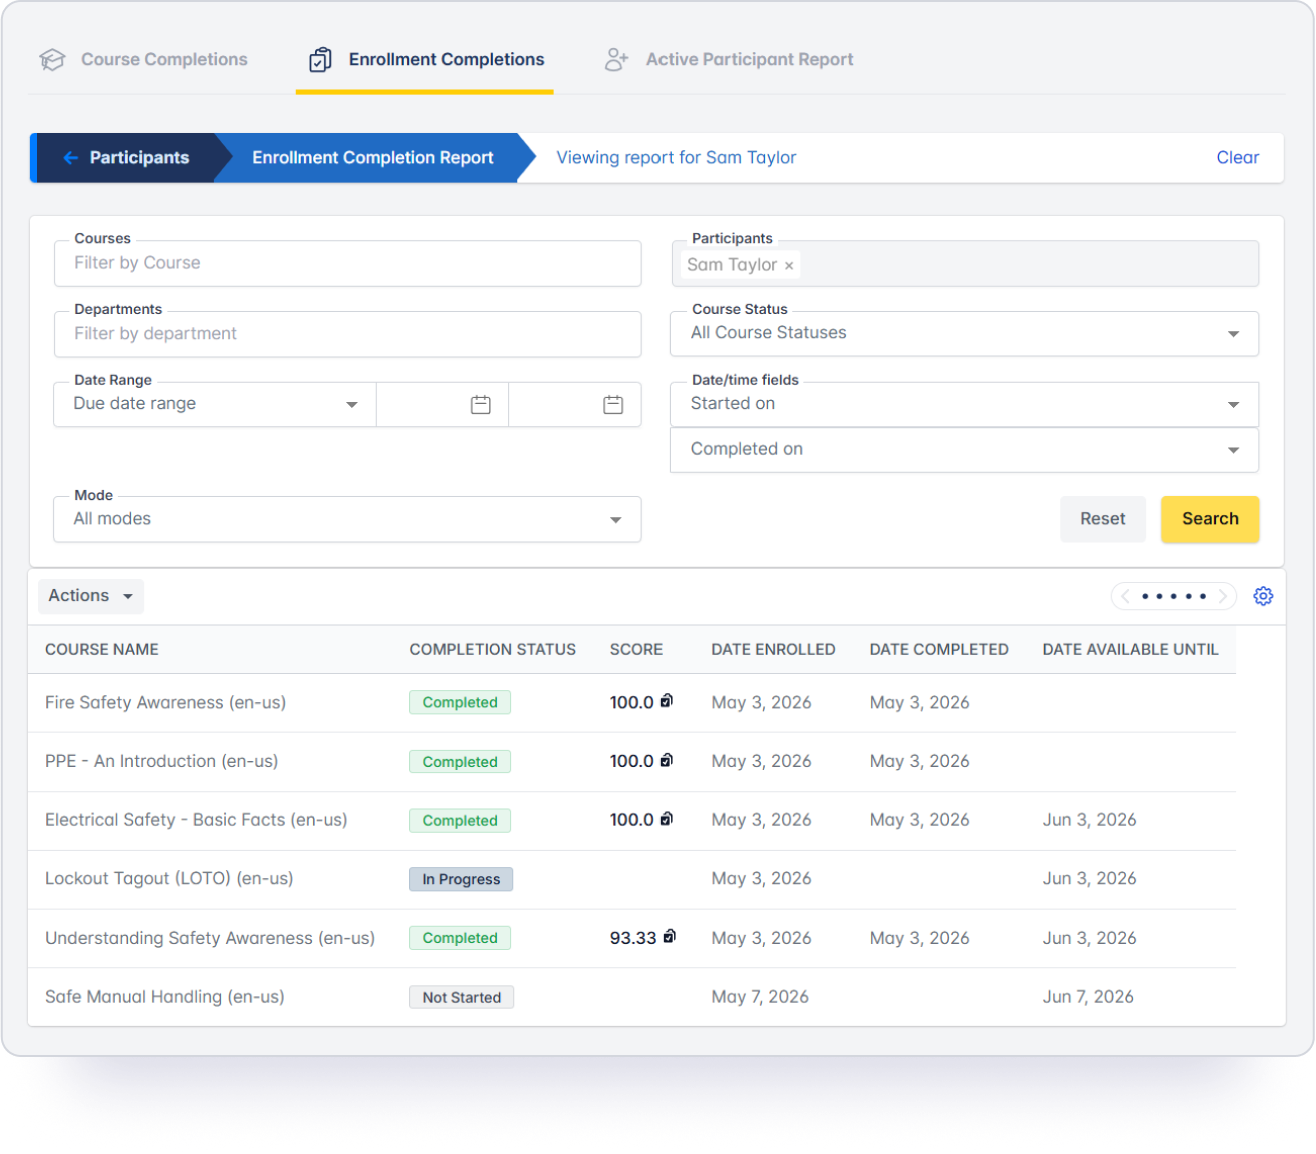Click the Clear link
1316x1154 pixels.
point(1237,158)
